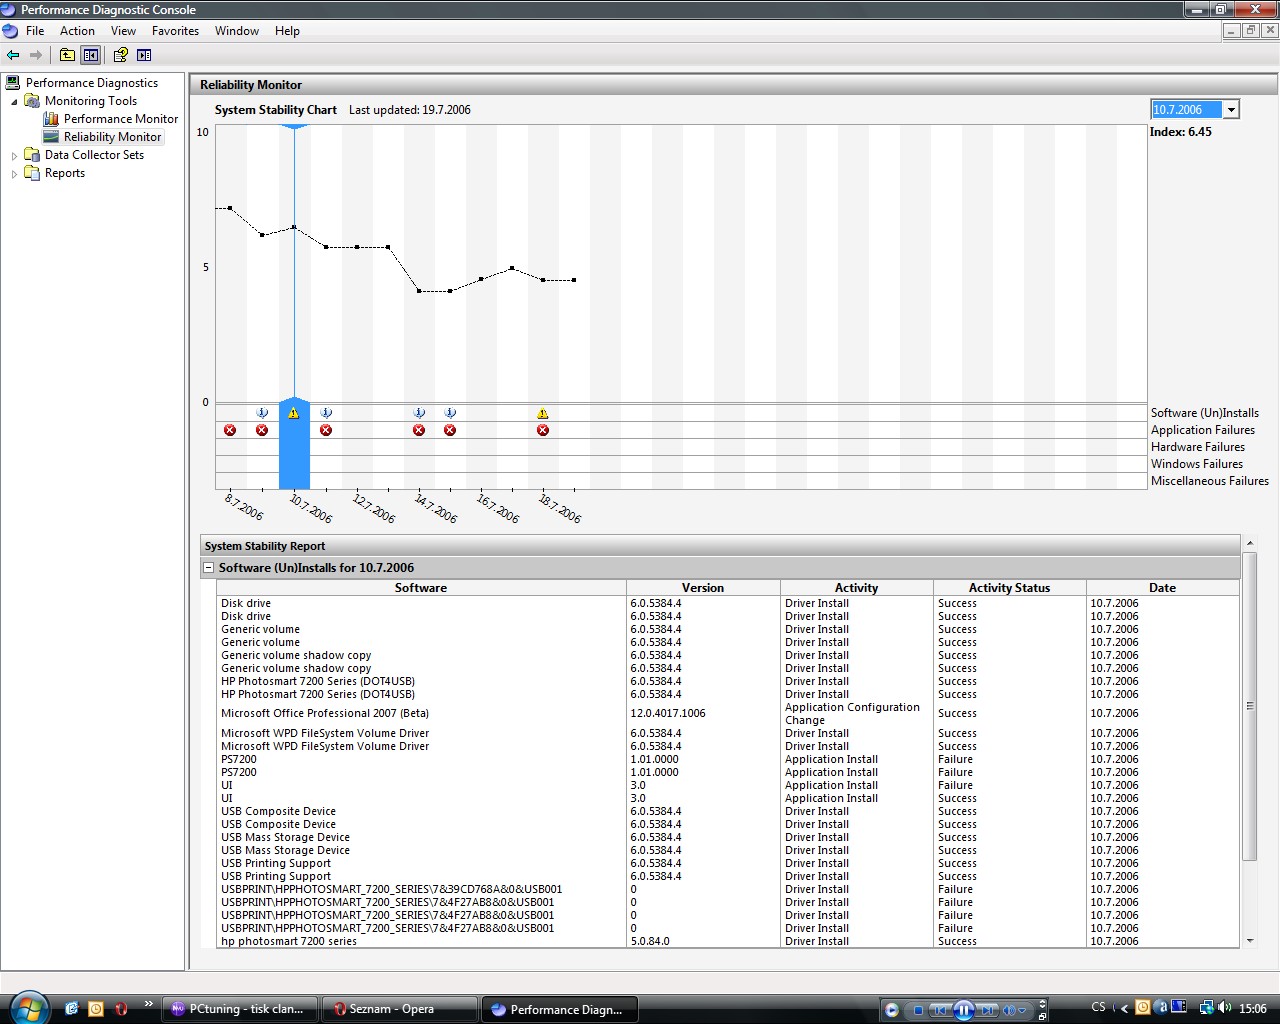Click the network tray icon

1208,1008
